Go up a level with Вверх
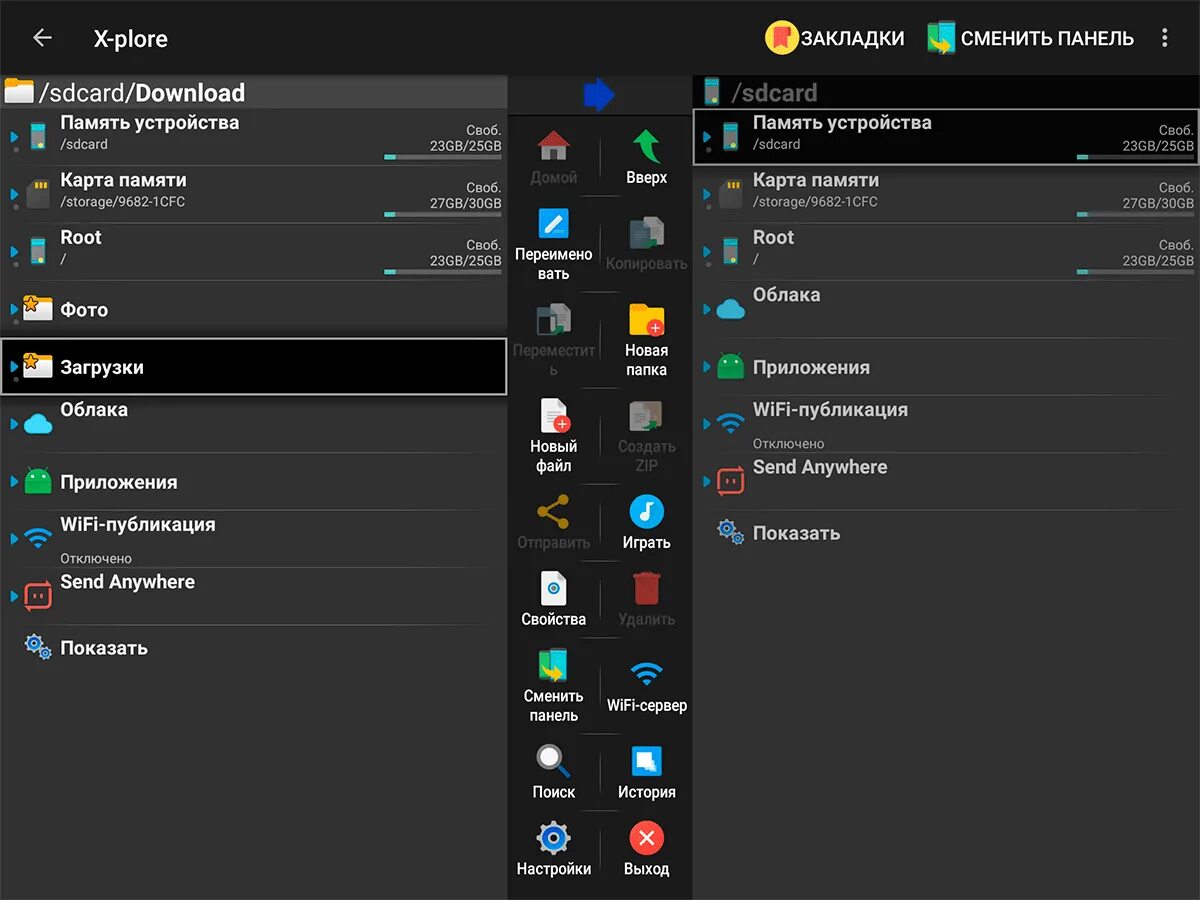 tap(646, 158)
